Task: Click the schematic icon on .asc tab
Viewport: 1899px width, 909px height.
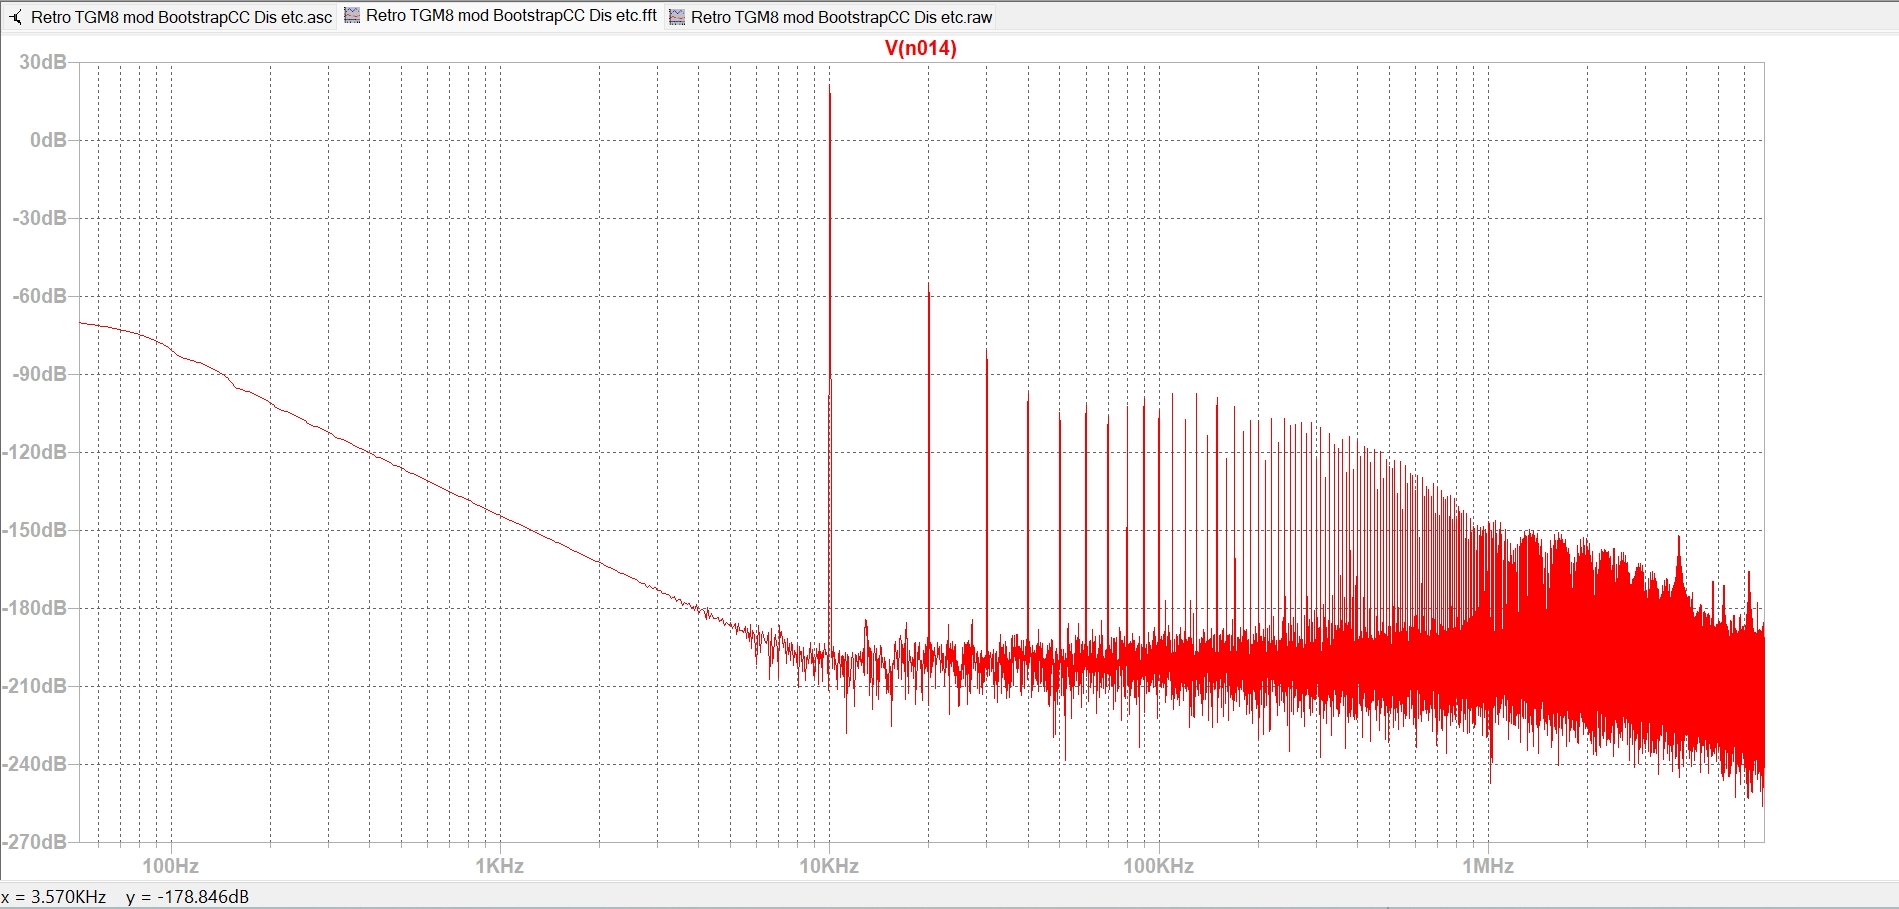Action: [16, 17]
